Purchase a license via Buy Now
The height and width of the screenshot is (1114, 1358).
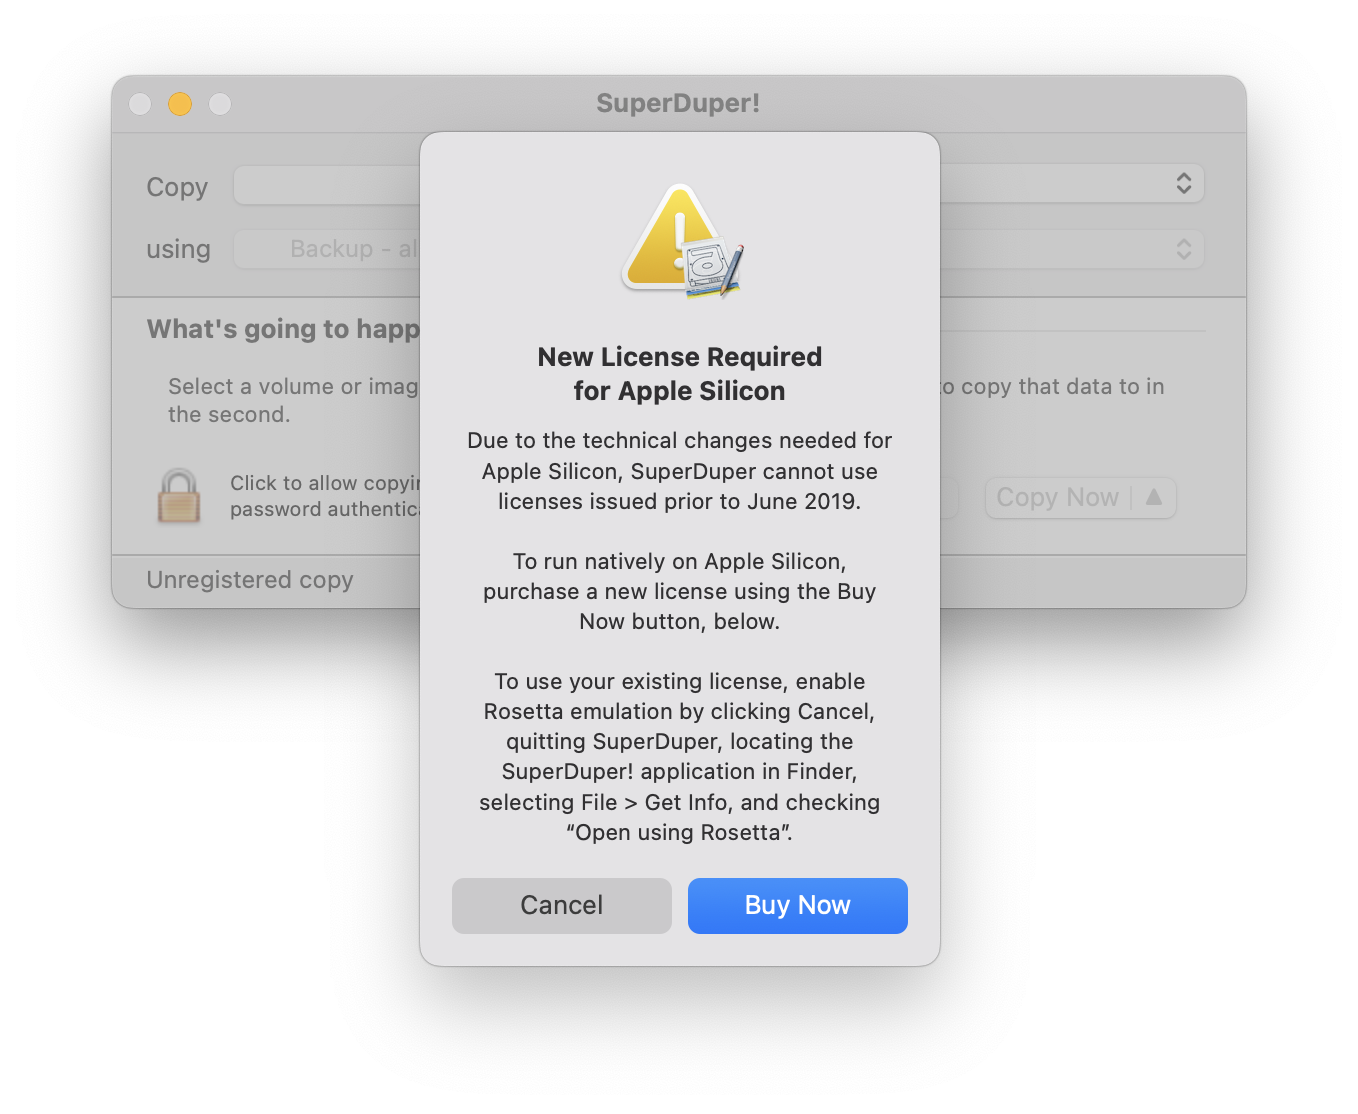click(798, 906)
